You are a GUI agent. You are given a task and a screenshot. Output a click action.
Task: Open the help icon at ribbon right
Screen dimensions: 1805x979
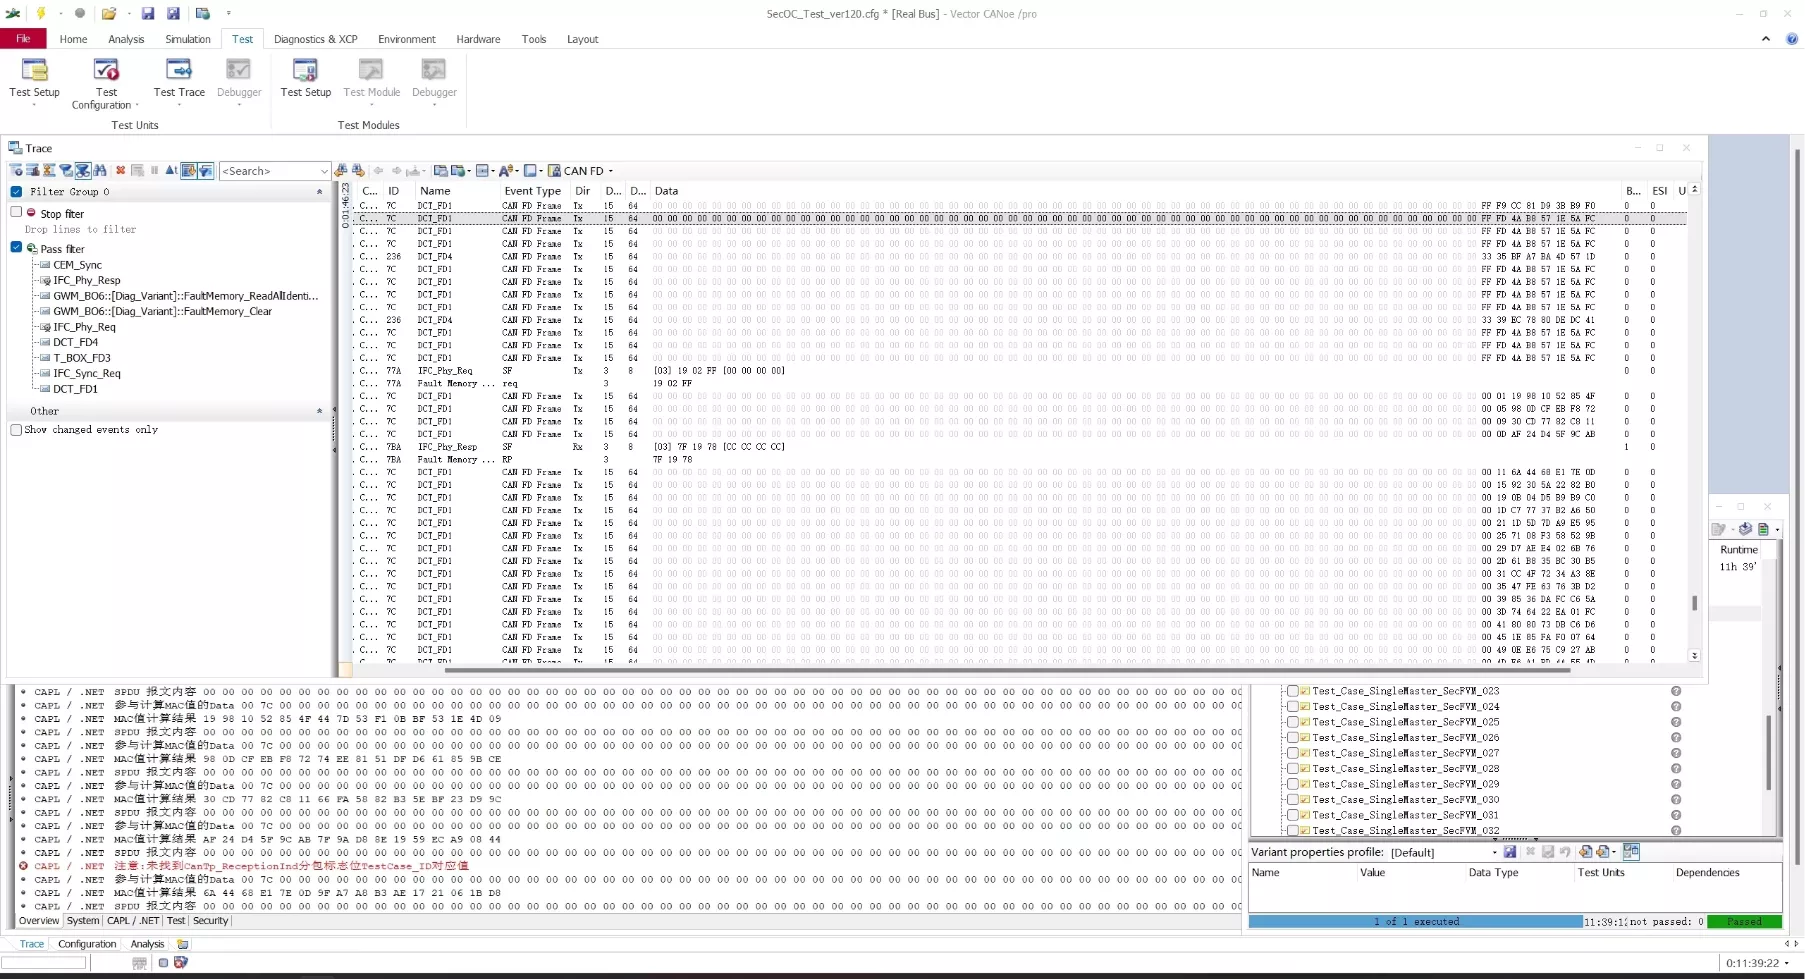click(x=1791, y=39)
